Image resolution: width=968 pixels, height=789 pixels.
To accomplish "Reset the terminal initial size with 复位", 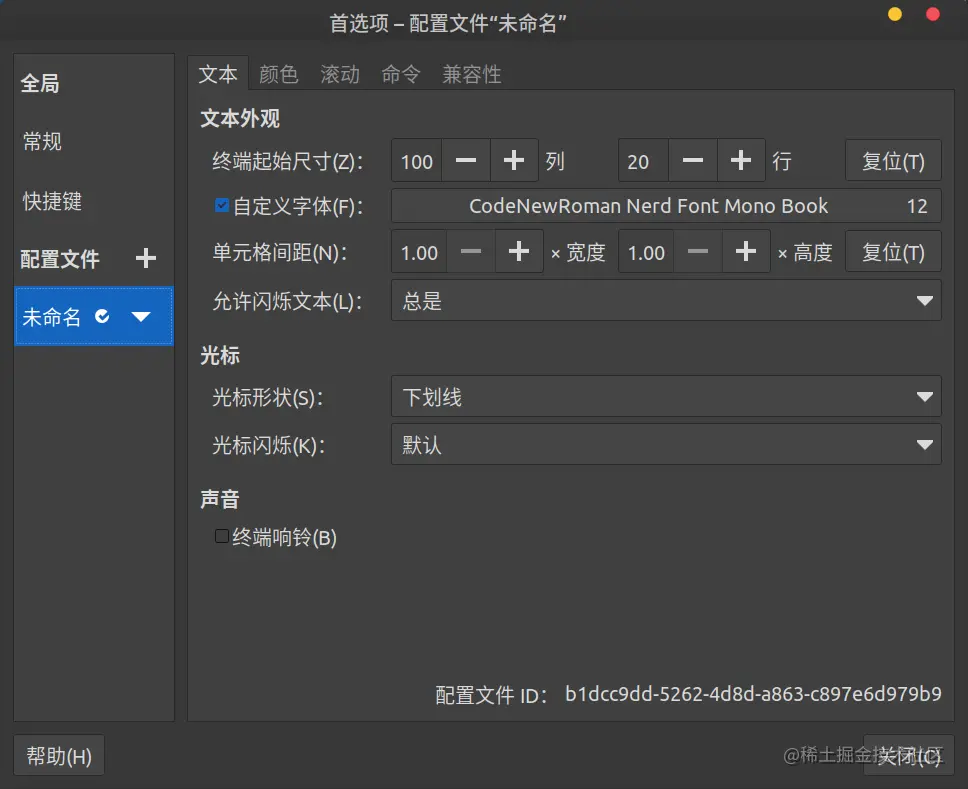I will [x=893, y=161].
